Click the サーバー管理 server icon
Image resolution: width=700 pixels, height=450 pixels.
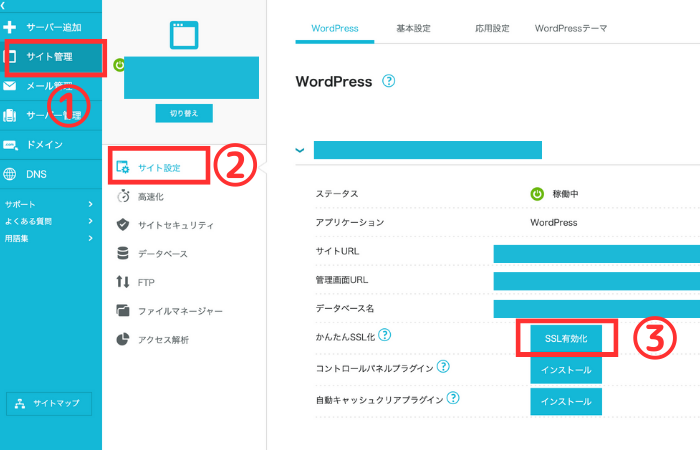click(9, 115)
